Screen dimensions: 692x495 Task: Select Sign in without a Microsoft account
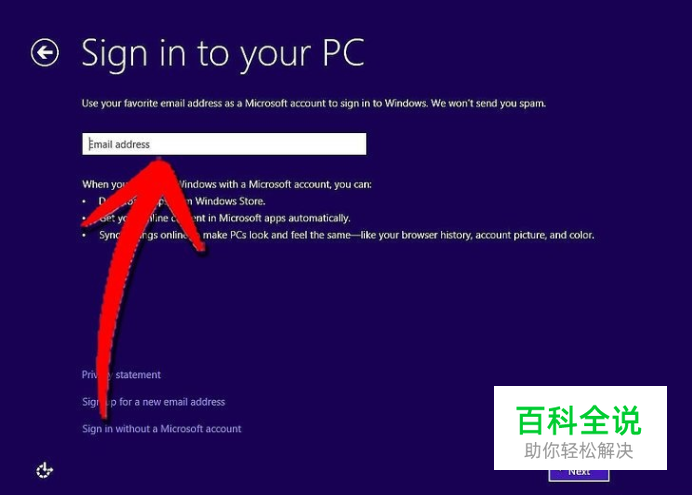tap(162, 429)
